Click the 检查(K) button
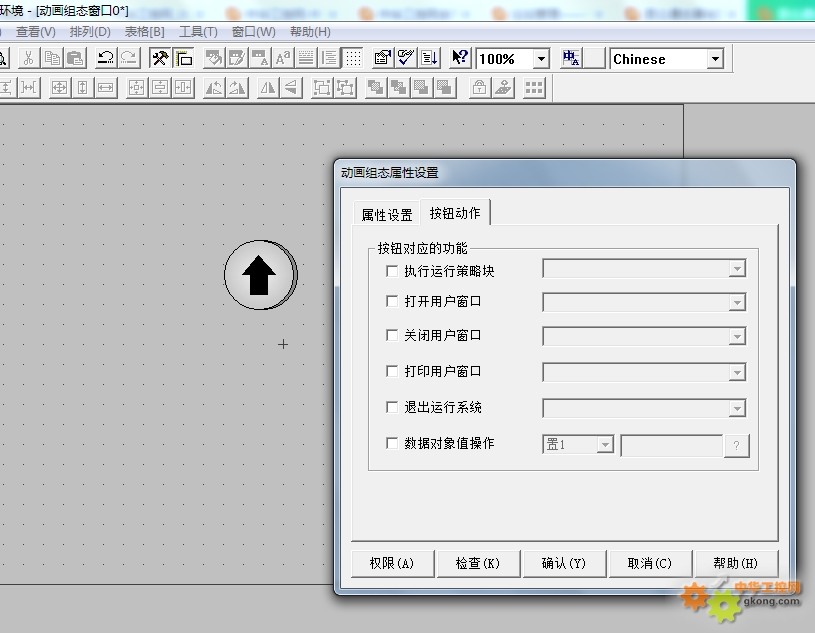This screenshot has width=815, height=633. [478, 563]
